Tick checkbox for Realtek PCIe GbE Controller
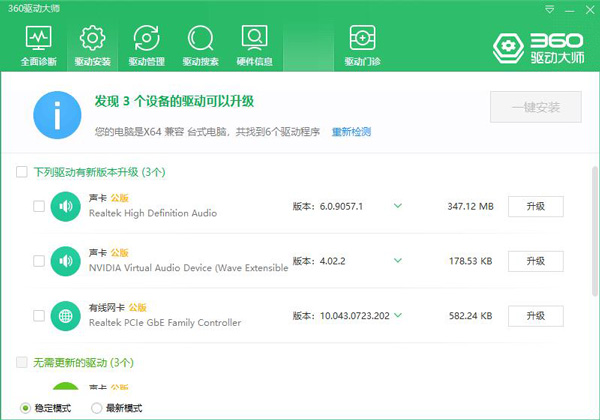The height and width of the screenshot is (420, 600). click(39, 316)
